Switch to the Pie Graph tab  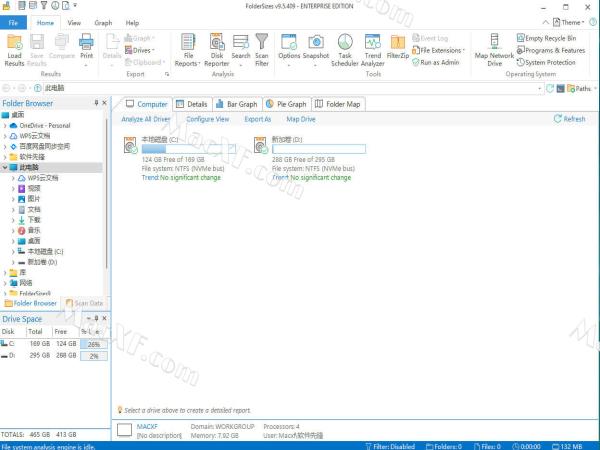tap(287, 104)
